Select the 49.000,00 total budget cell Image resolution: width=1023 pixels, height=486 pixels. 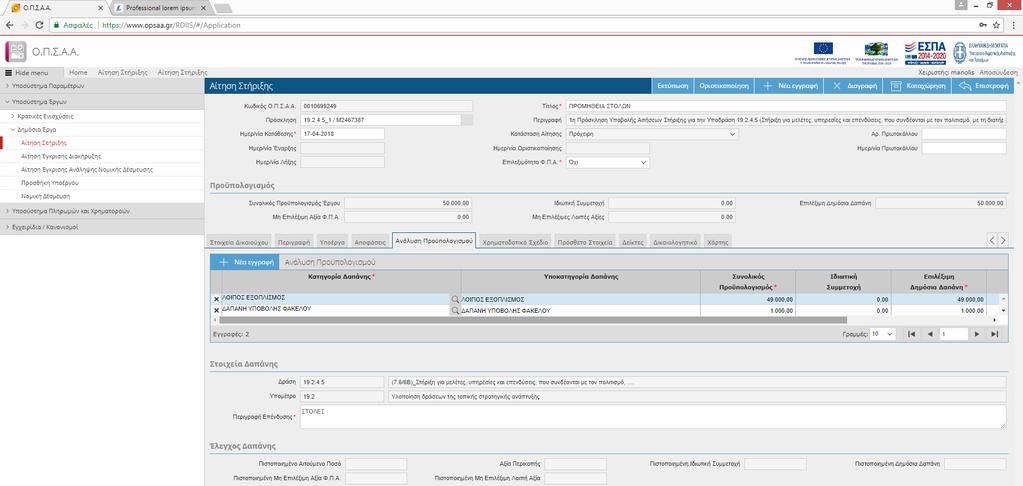coord(748,299)
